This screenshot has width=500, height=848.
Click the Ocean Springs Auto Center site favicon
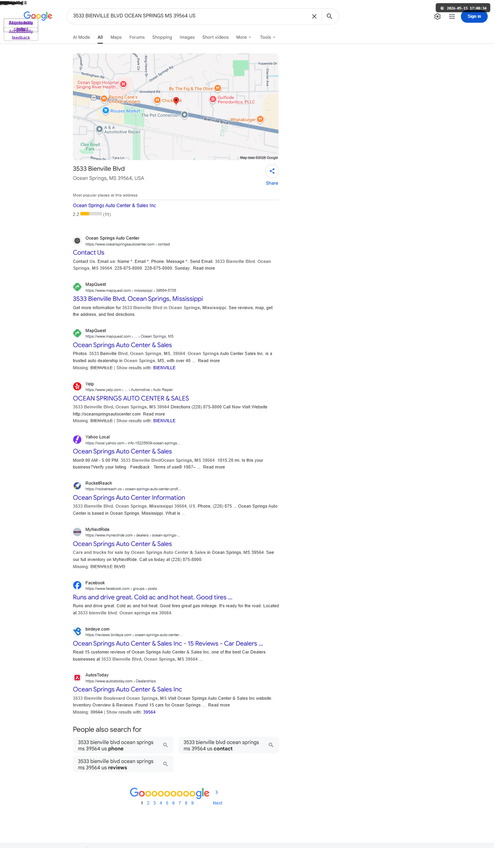tap(77, 241)
